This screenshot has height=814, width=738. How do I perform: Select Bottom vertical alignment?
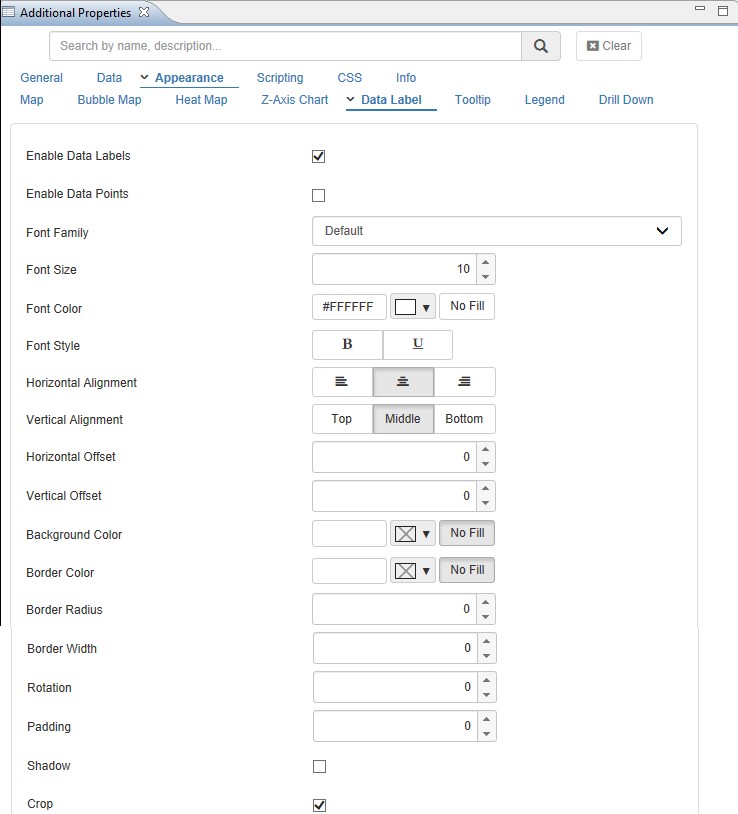pos(464,419)
